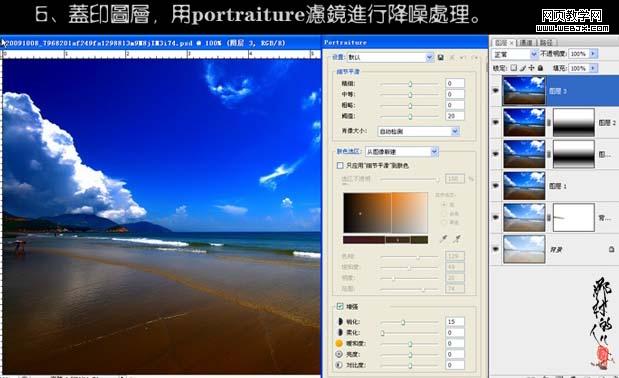The width and height of the screenshot is (619, 378).
Task: Click the lock all padlock icon
Action: (x=540, y=68)
